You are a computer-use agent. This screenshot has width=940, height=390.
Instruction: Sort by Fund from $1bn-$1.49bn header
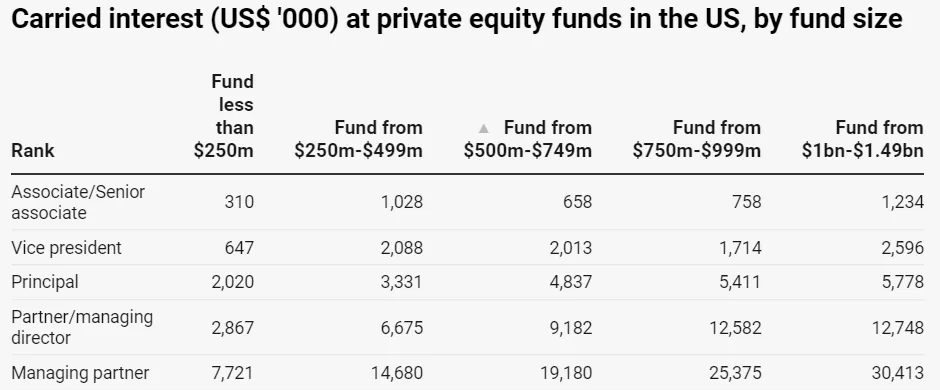point(863,139)
